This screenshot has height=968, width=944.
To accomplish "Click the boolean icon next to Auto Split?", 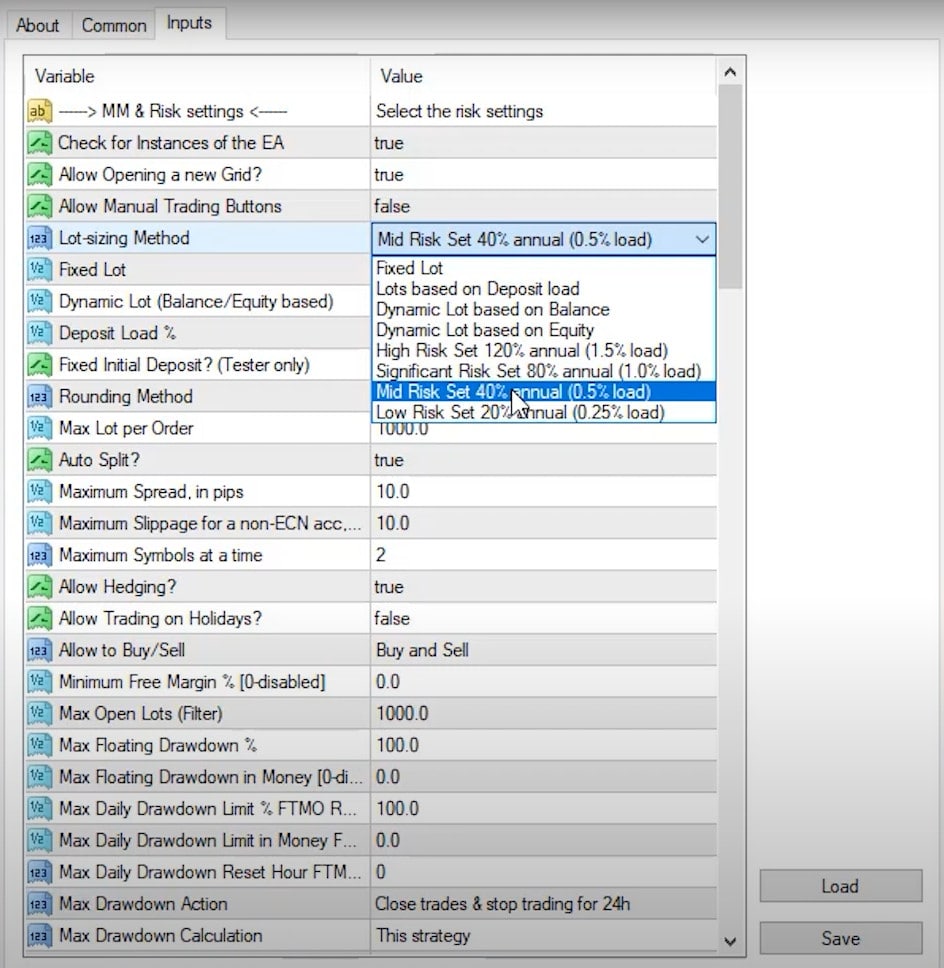I will (x=39, y=460).
